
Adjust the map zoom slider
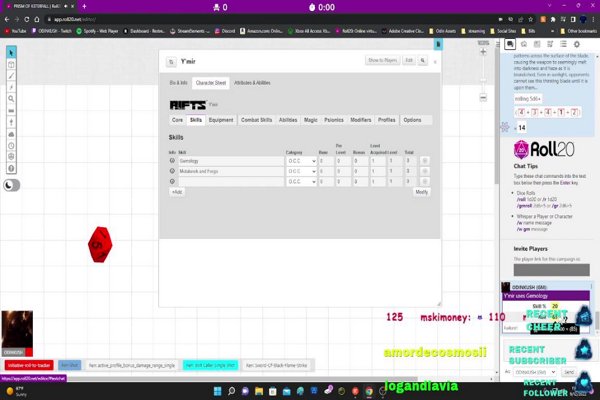click(483, 80)
